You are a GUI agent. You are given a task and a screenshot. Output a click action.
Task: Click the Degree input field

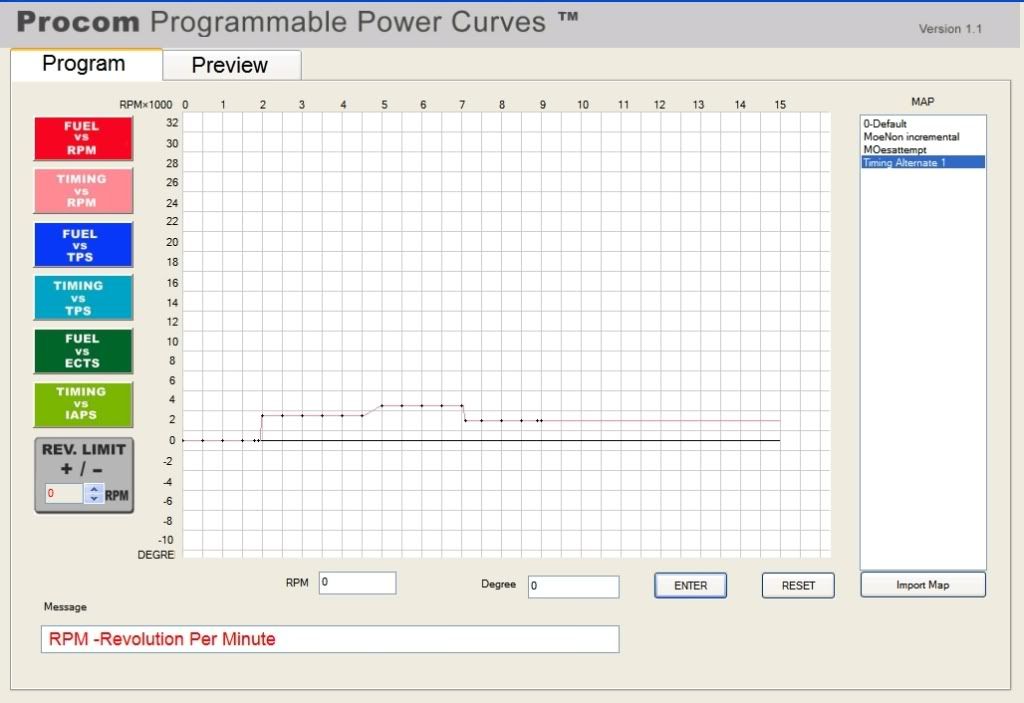tap(573, 587)
